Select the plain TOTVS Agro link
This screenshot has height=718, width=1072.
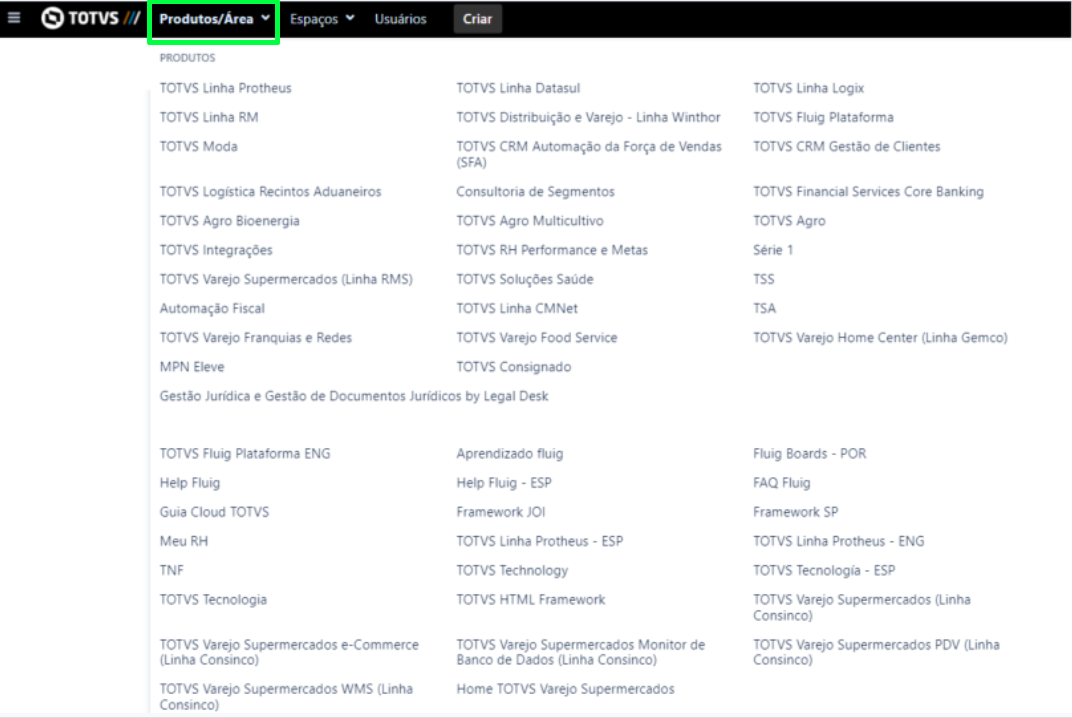click(x=790, y=222)
